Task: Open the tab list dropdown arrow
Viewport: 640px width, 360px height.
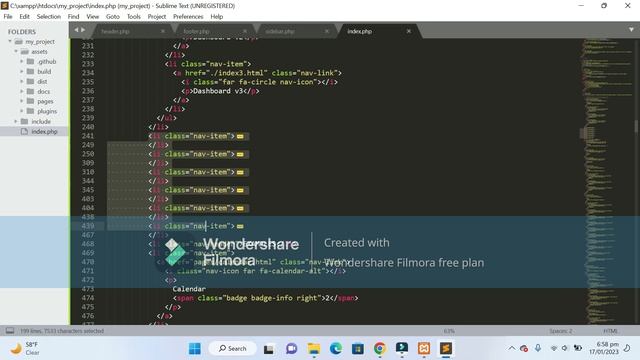Action: pyautogui.click(x=631, y=30)
